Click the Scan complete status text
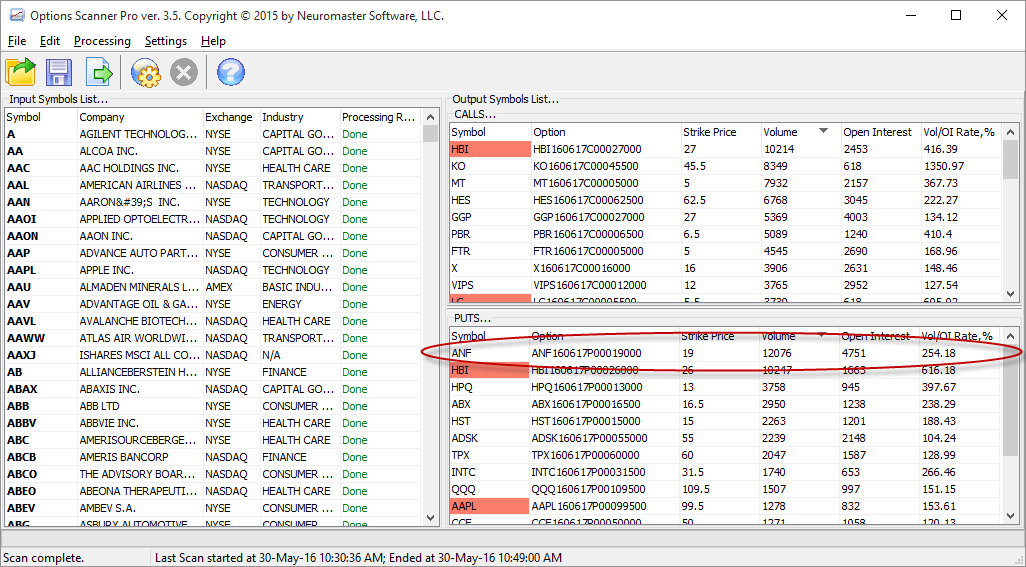Viewport: 1026px width, 567px height. (44, 558)
